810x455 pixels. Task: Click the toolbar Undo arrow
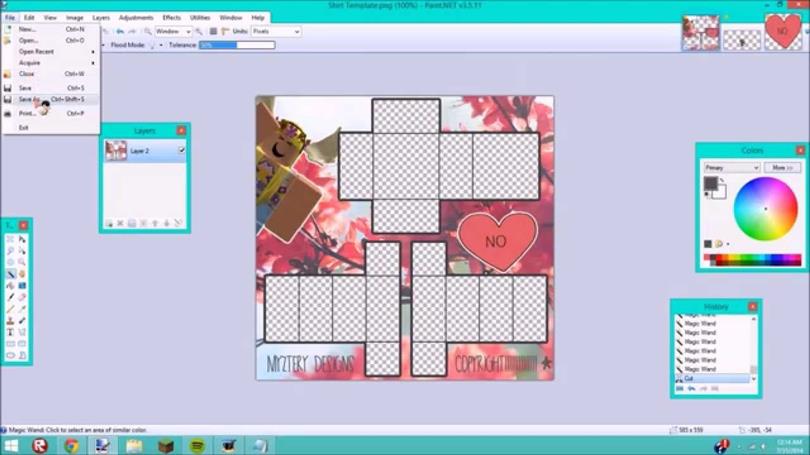(120, 32)
